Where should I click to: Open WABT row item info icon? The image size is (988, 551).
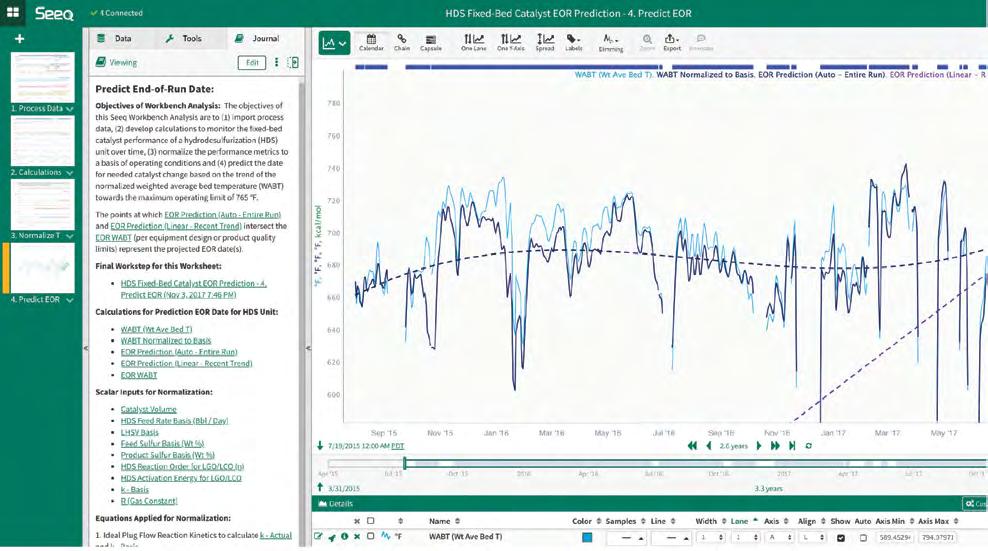tap(344, 536)
